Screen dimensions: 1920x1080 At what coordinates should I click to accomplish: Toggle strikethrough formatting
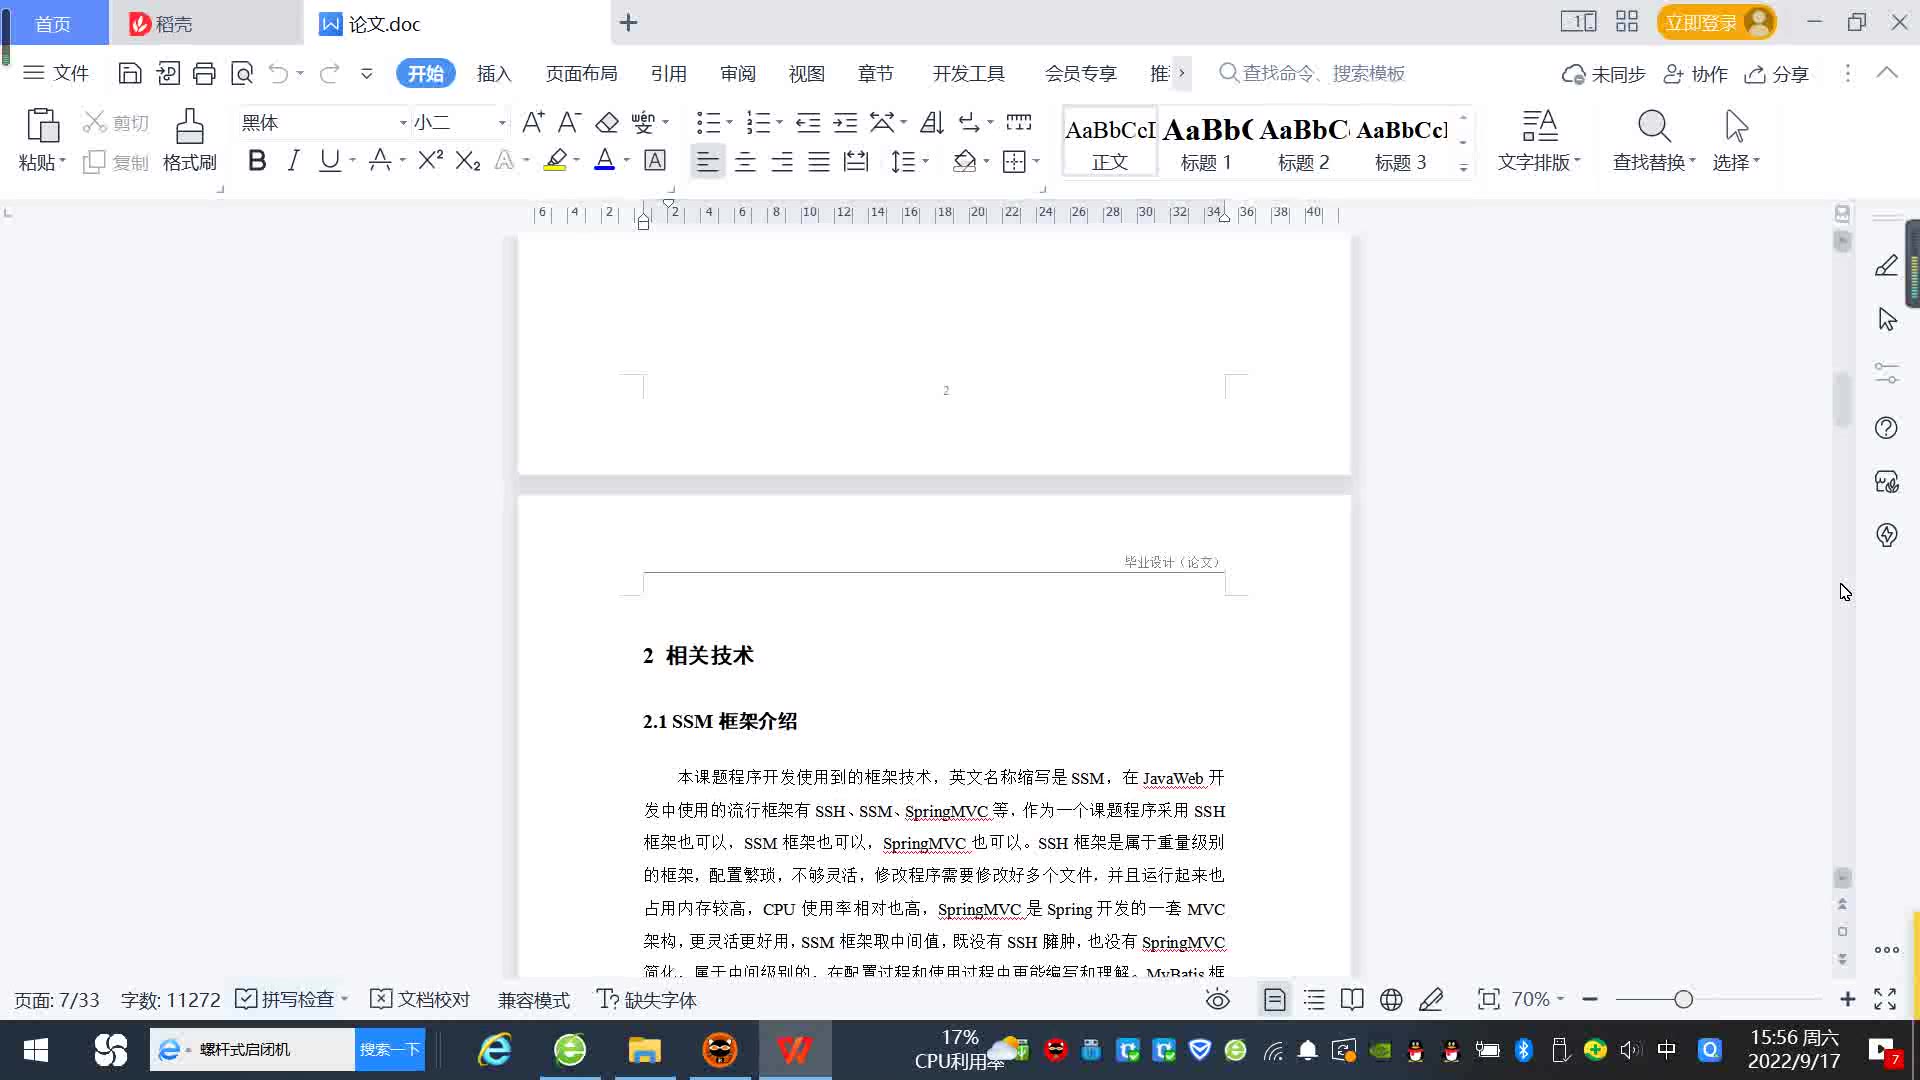379,160
